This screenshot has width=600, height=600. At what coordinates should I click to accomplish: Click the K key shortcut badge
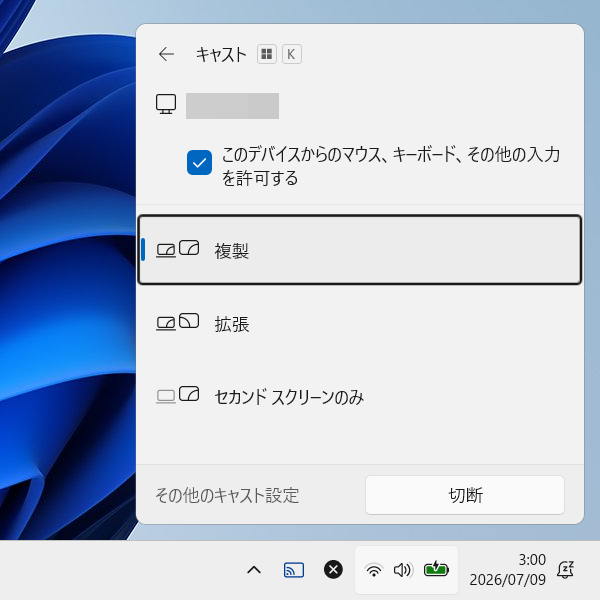coord(292,54)
